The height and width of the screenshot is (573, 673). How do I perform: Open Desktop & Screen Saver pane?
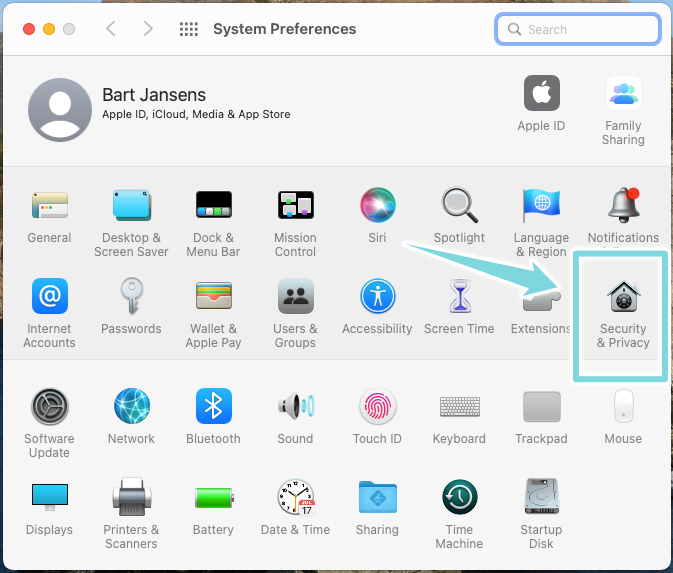tap(132, 205)
